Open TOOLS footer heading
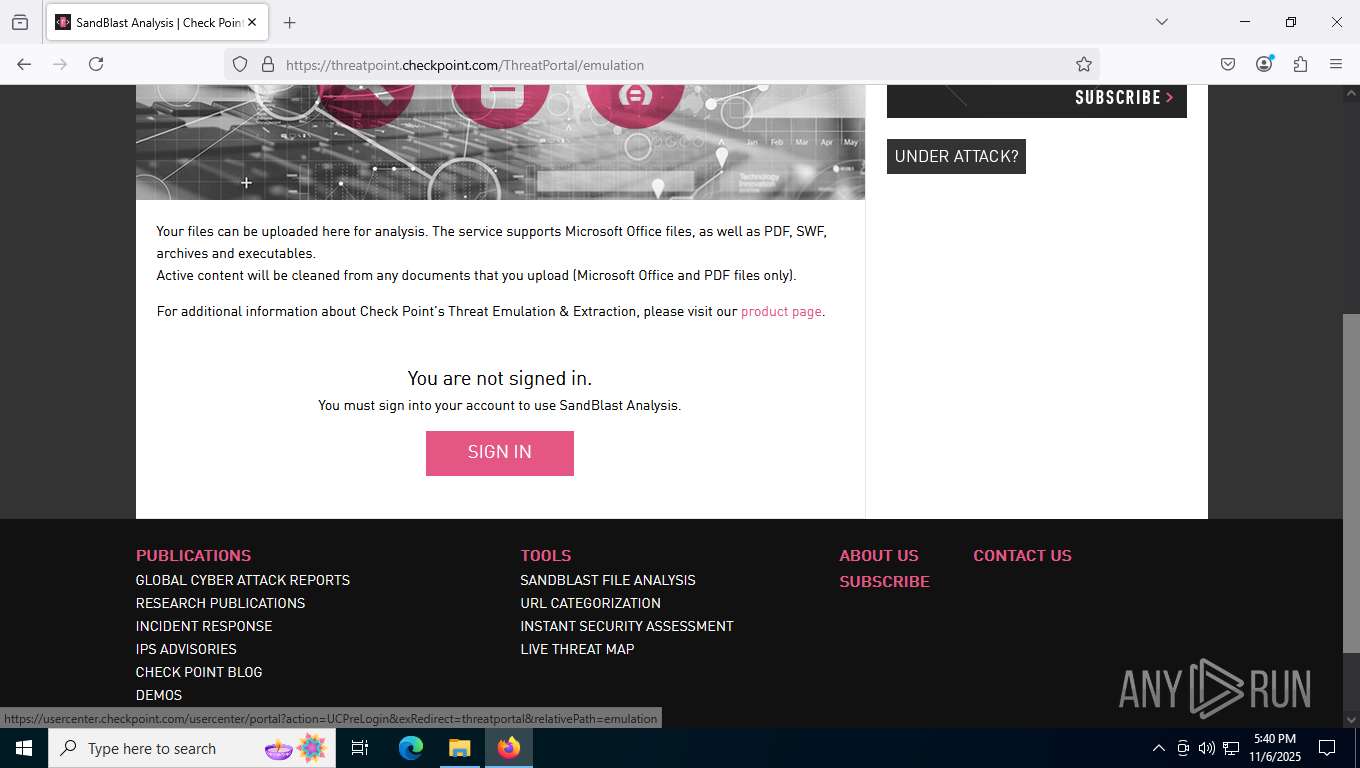Screen dimensions: 1360x768 tap(546, 555)
